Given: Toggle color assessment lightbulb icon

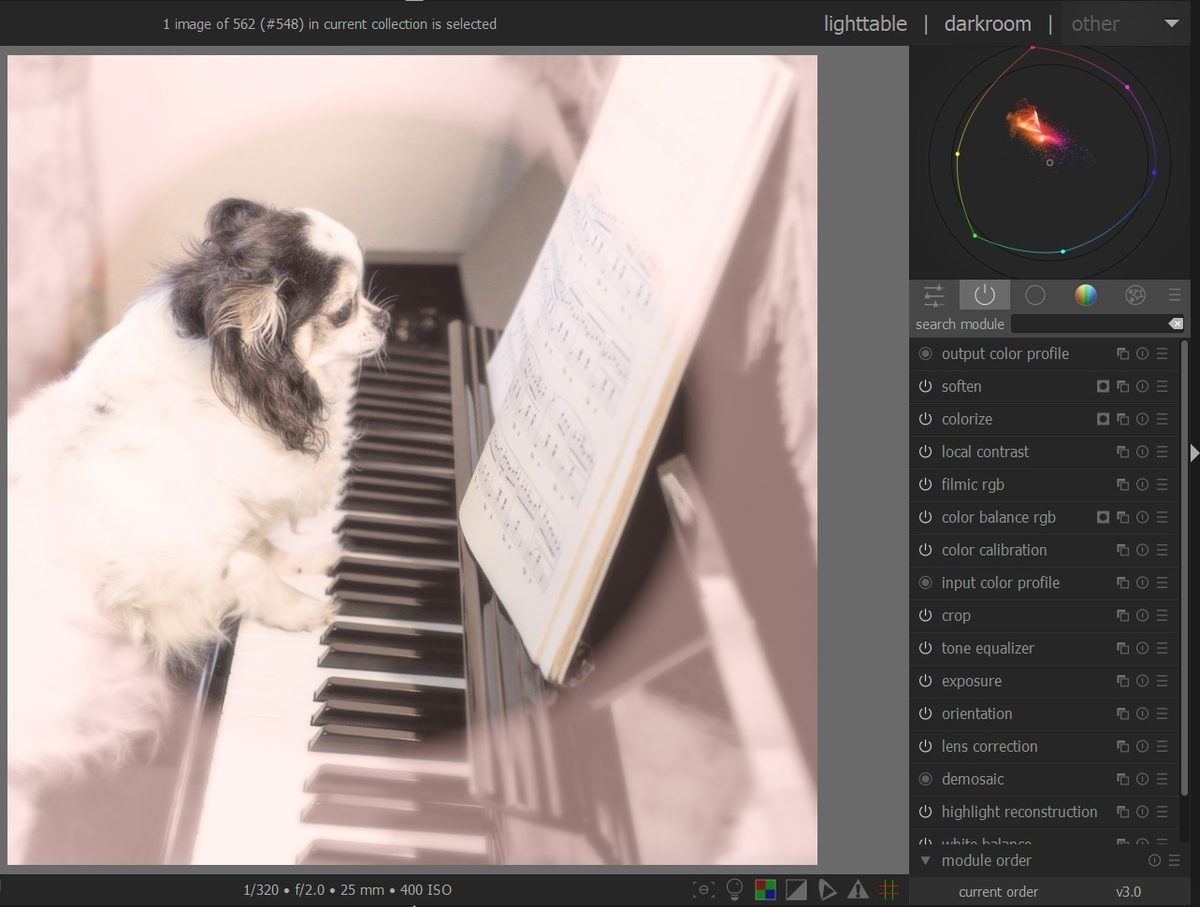Looking at the screenshot, I should click(735, 889).
